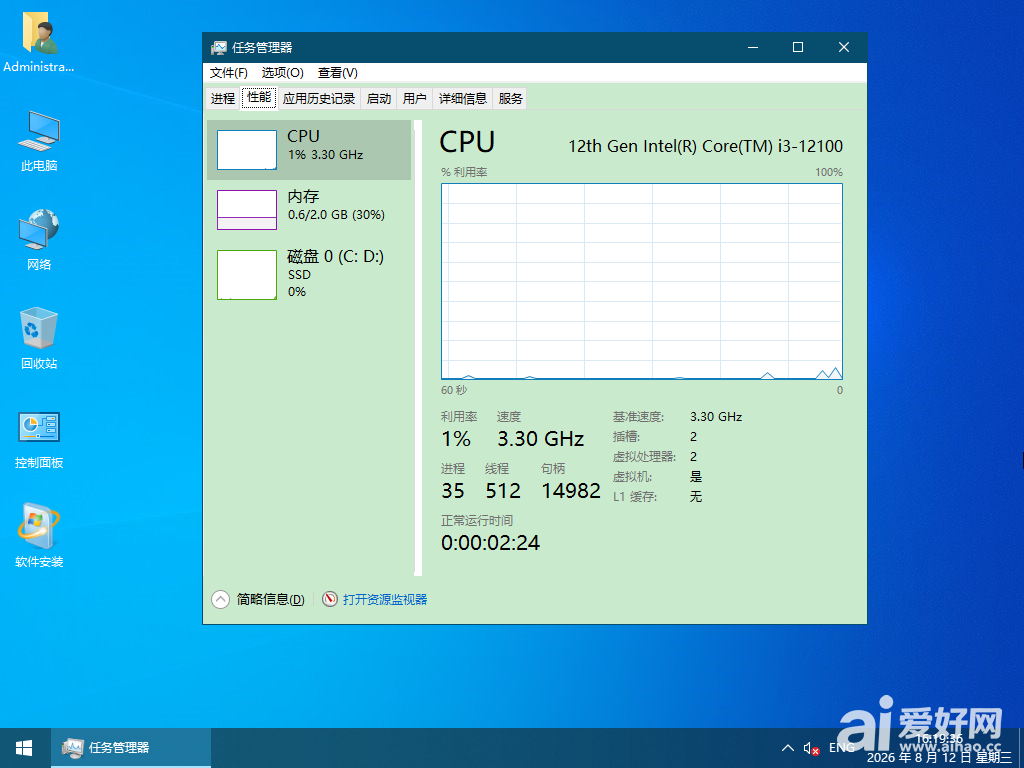Click the CPU utilization graph
Image resolution: width=1024 pixels, height=768 pixels.
pos(642,281)
